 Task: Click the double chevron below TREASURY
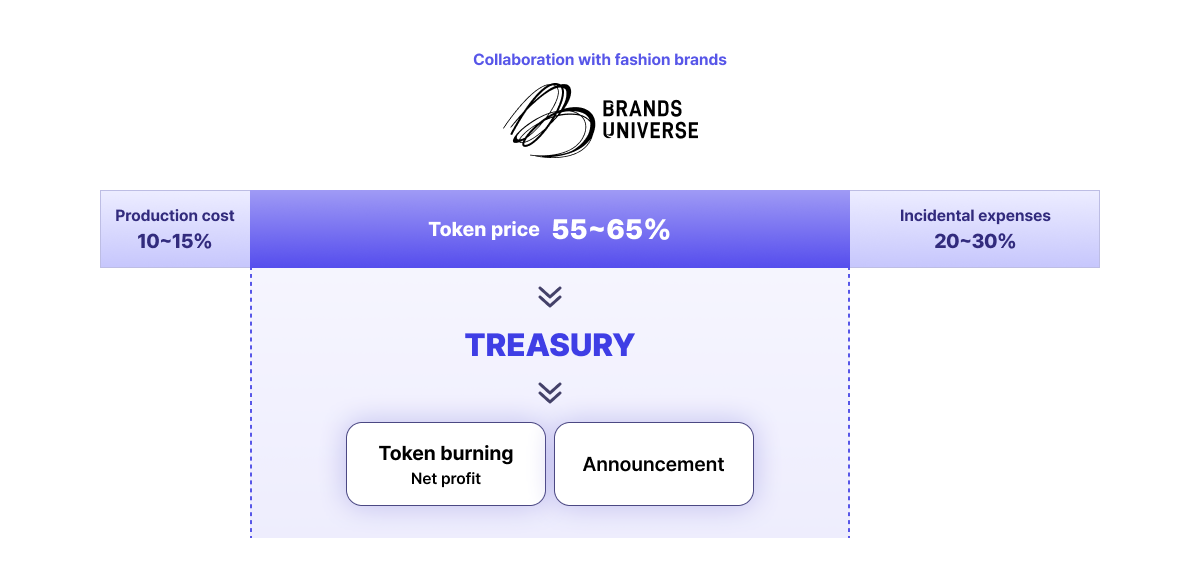pyautogui.click(x=549, y=392)
